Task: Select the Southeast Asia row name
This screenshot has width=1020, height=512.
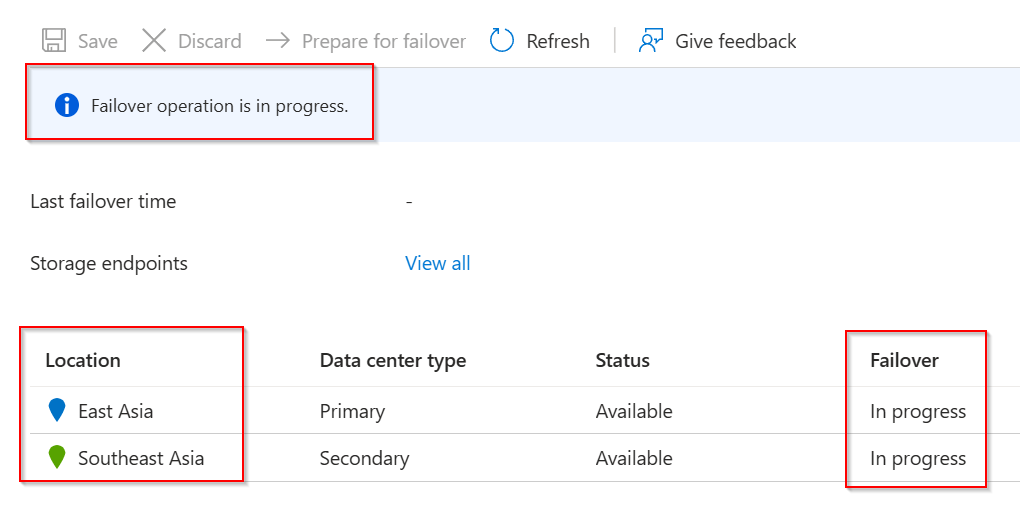Action: (x=141, y=458)
